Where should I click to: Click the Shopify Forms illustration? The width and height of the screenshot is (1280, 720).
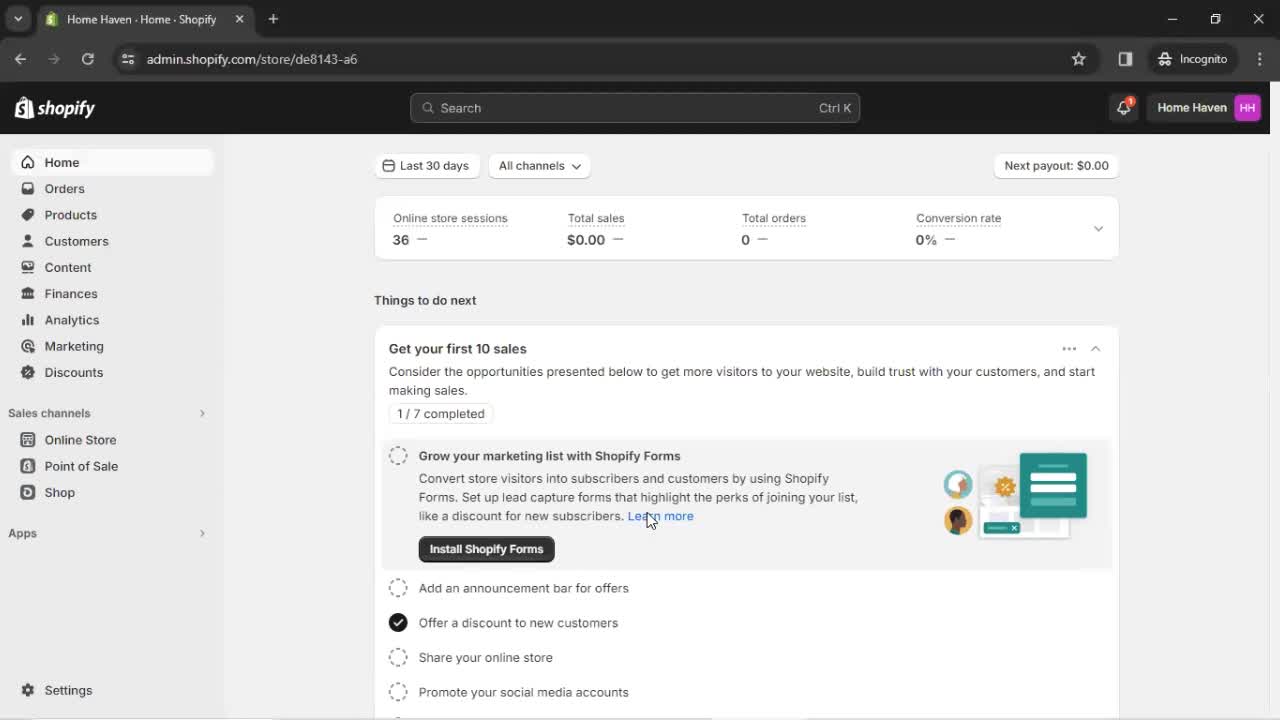1015,496
